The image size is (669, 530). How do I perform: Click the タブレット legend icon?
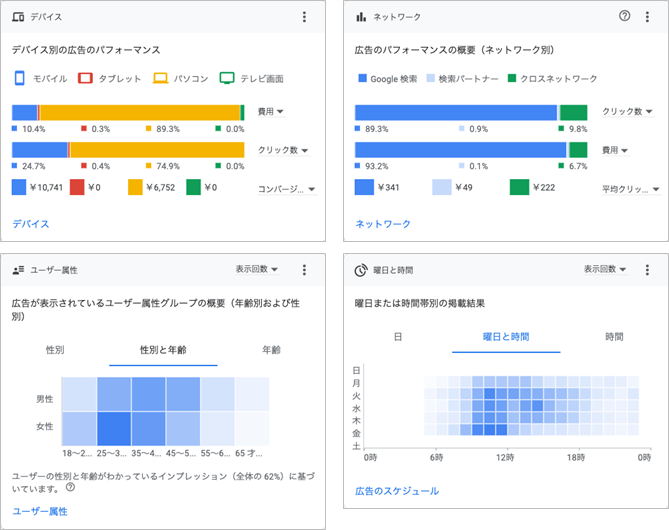click(85, 78)
